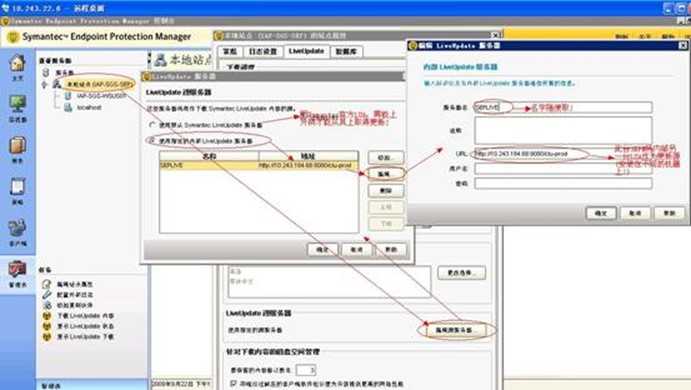Click the Show LiveUpdate Downloads task link
Viewport: 691px width, 390px height.
(x=85, y=337)
